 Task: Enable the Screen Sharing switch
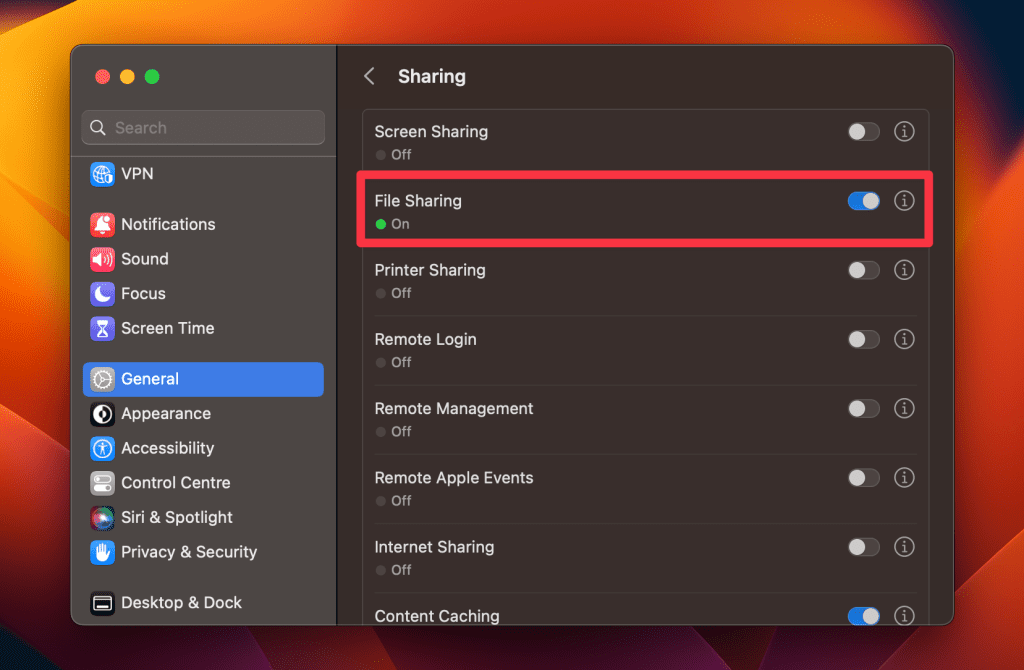pos(863,132)
